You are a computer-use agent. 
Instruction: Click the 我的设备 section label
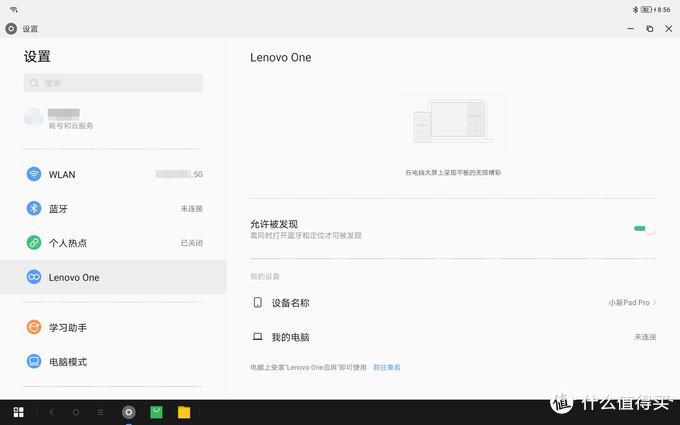(x=265, y=276)
